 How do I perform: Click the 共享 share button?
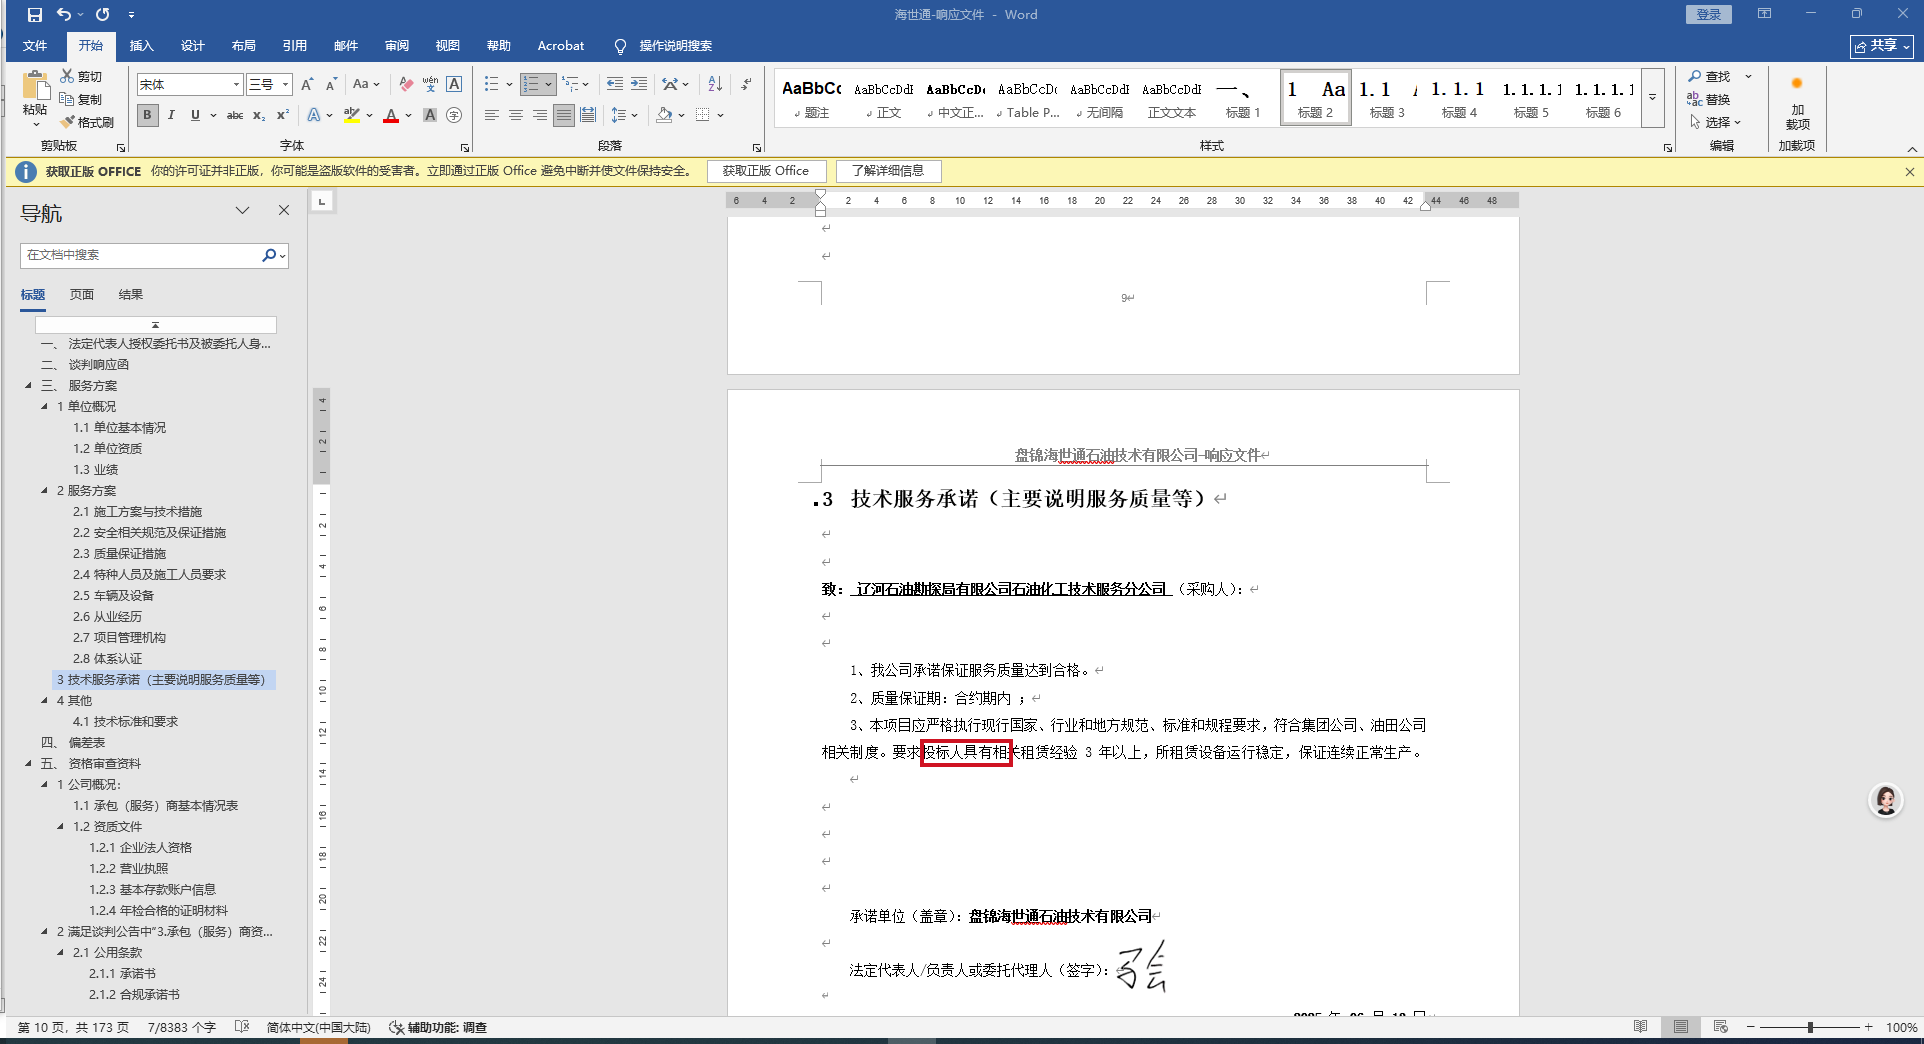tap(1882, 46)
